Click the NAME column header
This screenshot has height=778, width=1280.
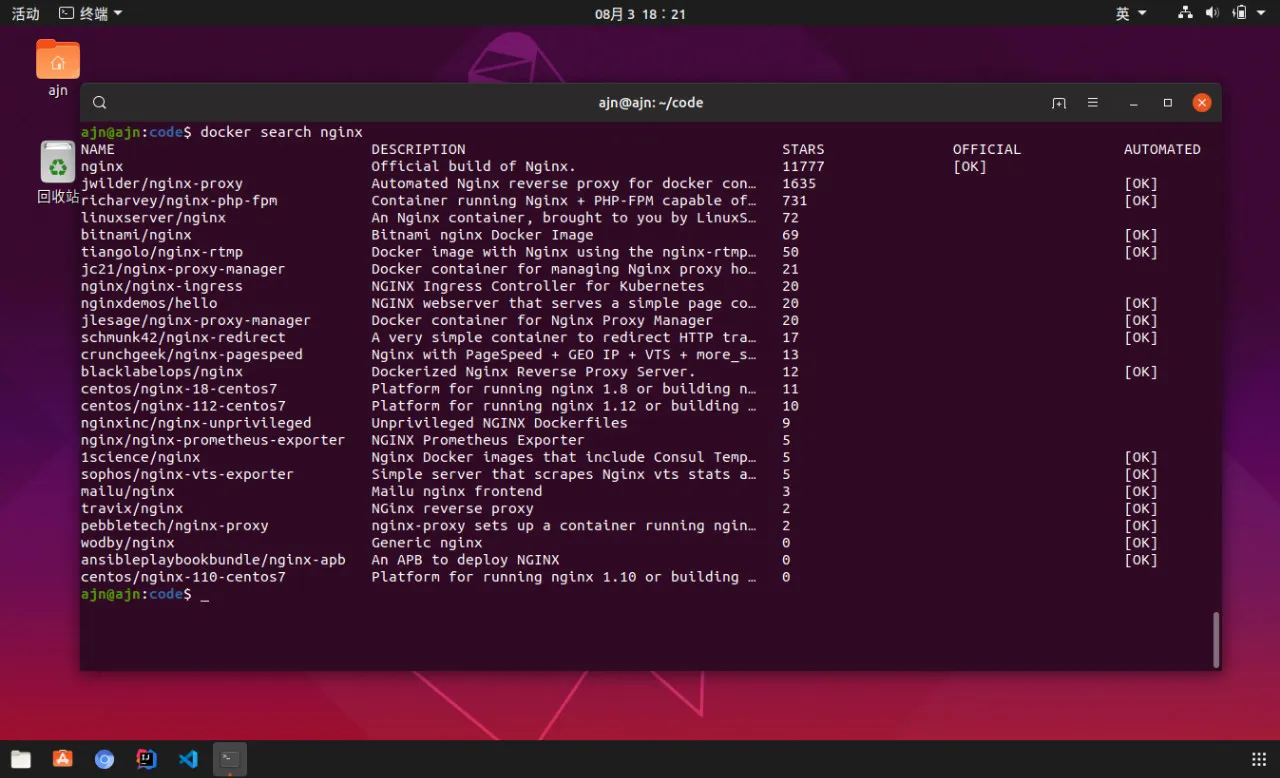point(98,149)
